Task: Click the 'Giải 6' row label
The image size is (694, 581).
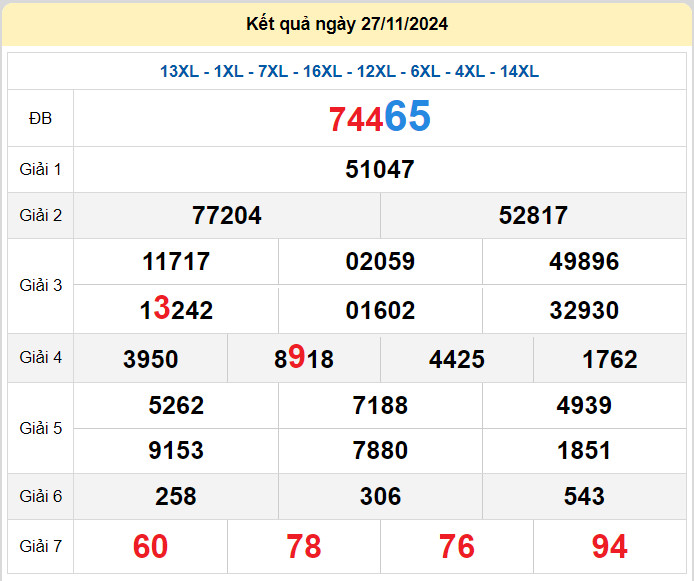Action: coord(40,496)
